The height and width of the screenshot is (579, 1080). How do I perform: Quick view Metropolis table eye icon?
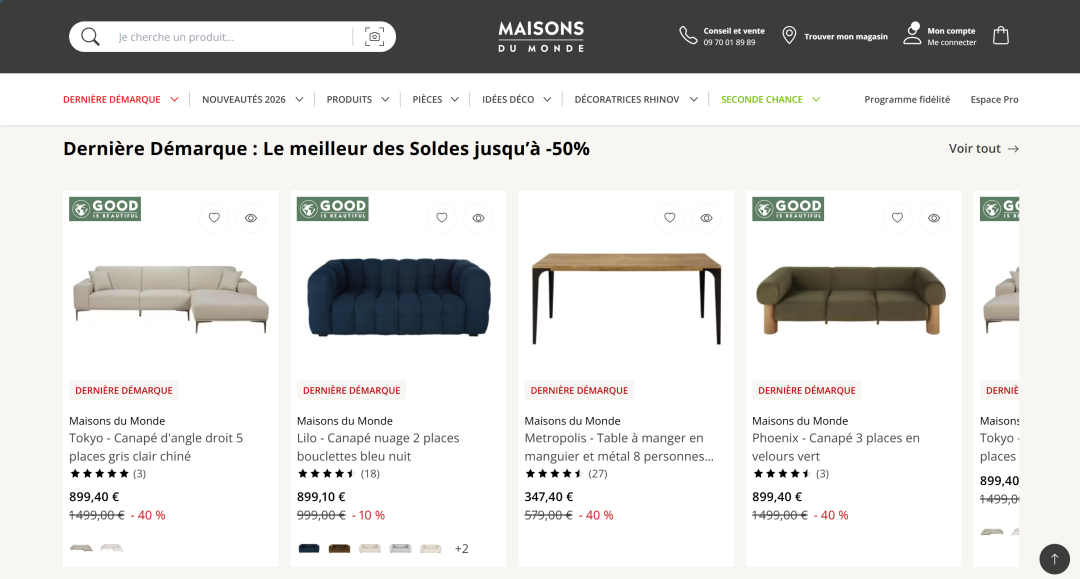(707, 218)
